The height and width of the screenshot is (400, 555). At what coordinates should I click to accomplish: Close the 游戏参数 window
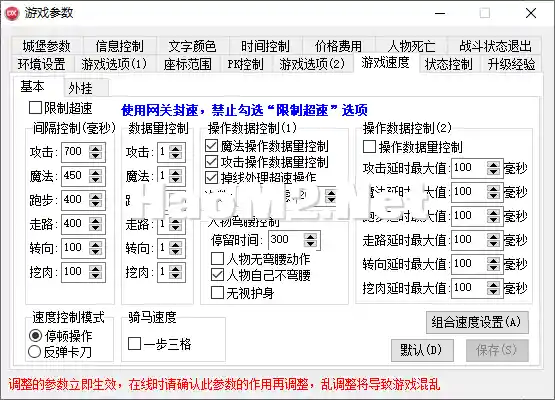531,13
